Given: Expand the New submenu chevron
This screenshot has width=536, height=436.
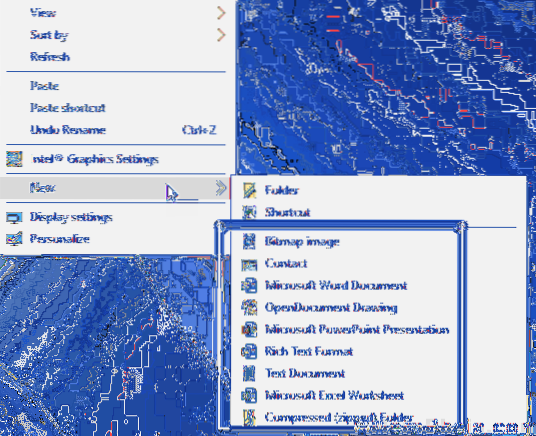Looking at the screenshot, I should coord(221,188).
